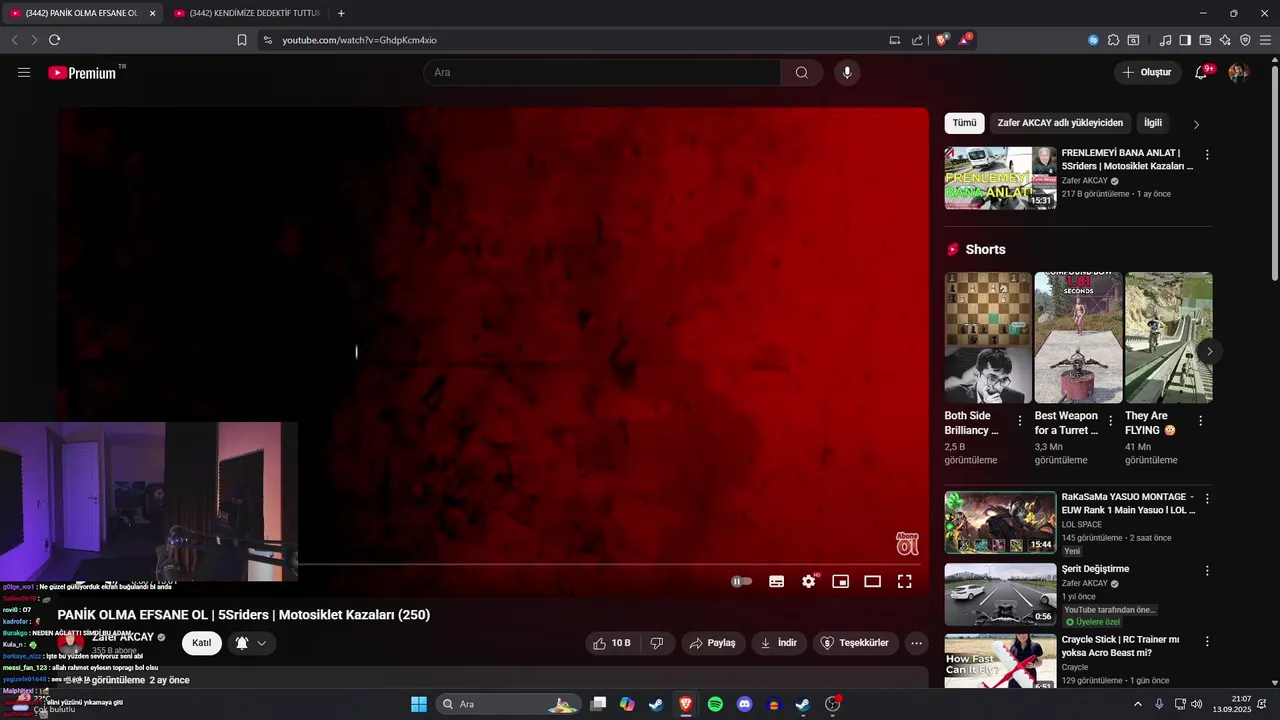The height and width of the screenshot is (720, 1280).
Task: Open Zafer AKCAY channel link
Action: [x=123, y=637]
